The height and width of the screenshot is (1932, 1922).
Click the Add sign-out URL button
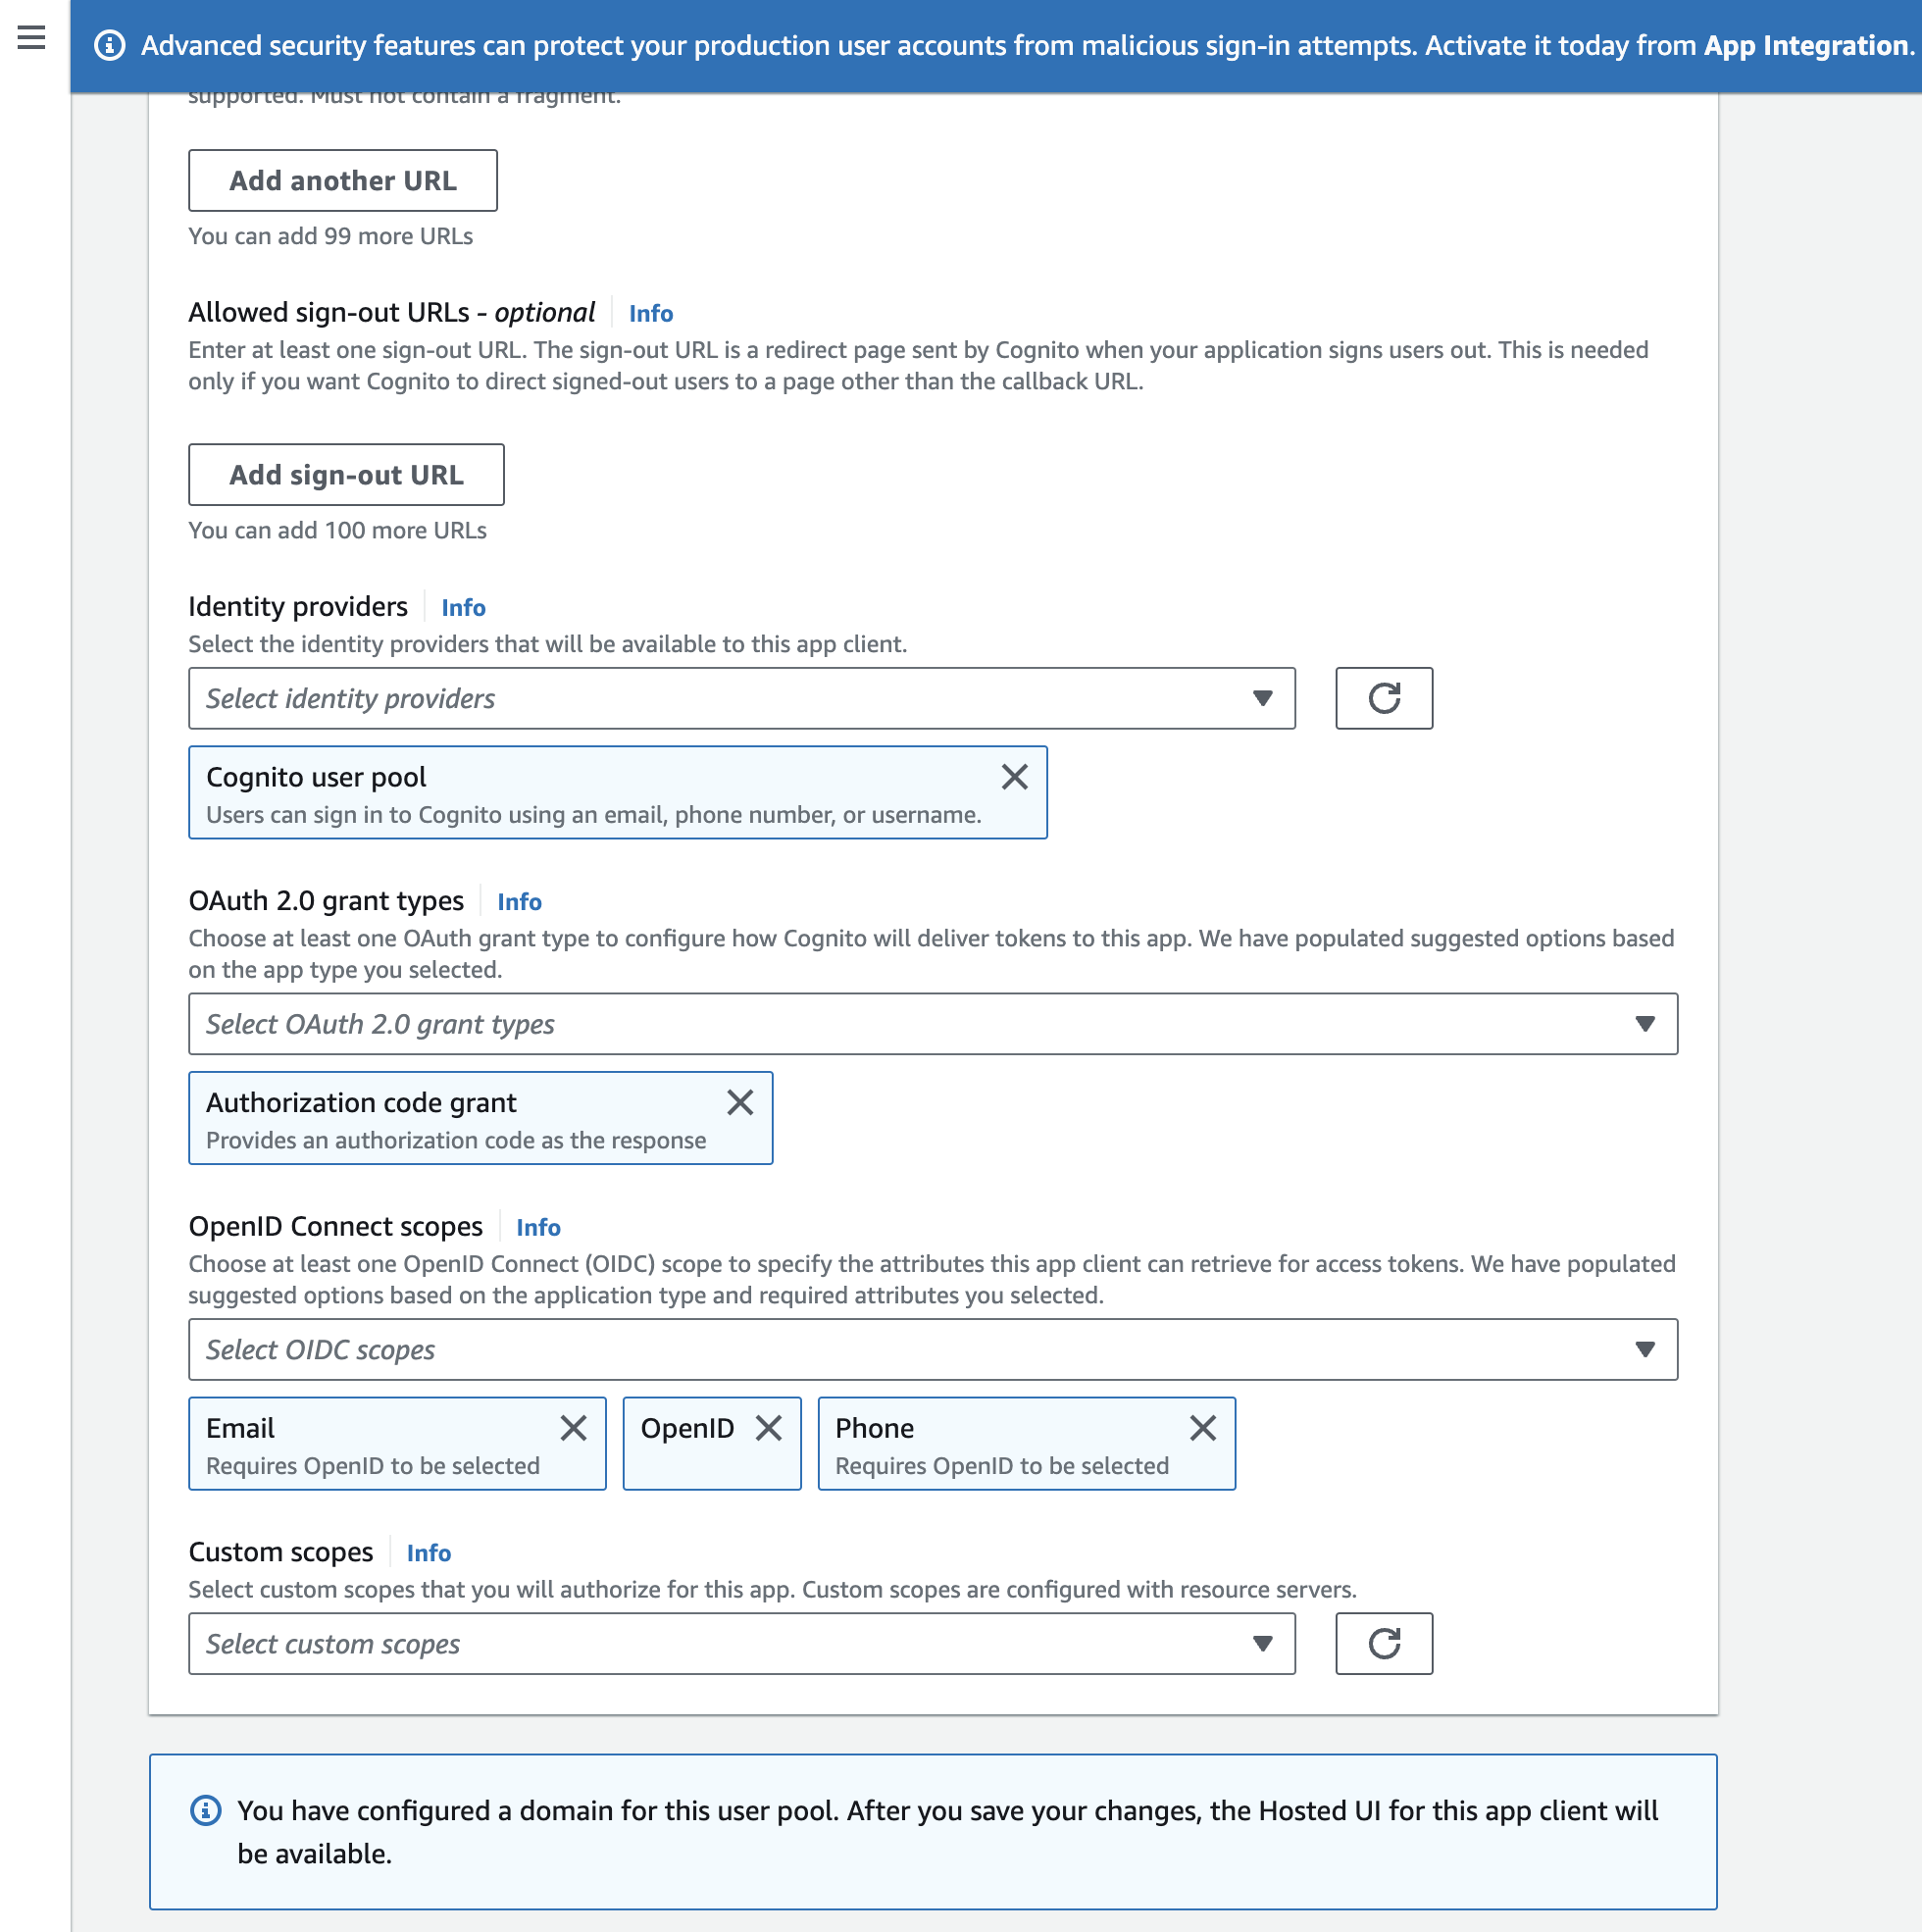346,474
